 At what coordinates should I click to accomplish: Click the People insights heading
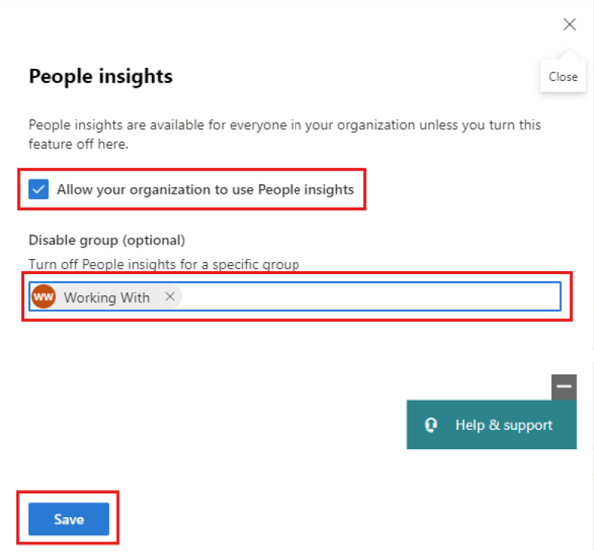[101, 76]
